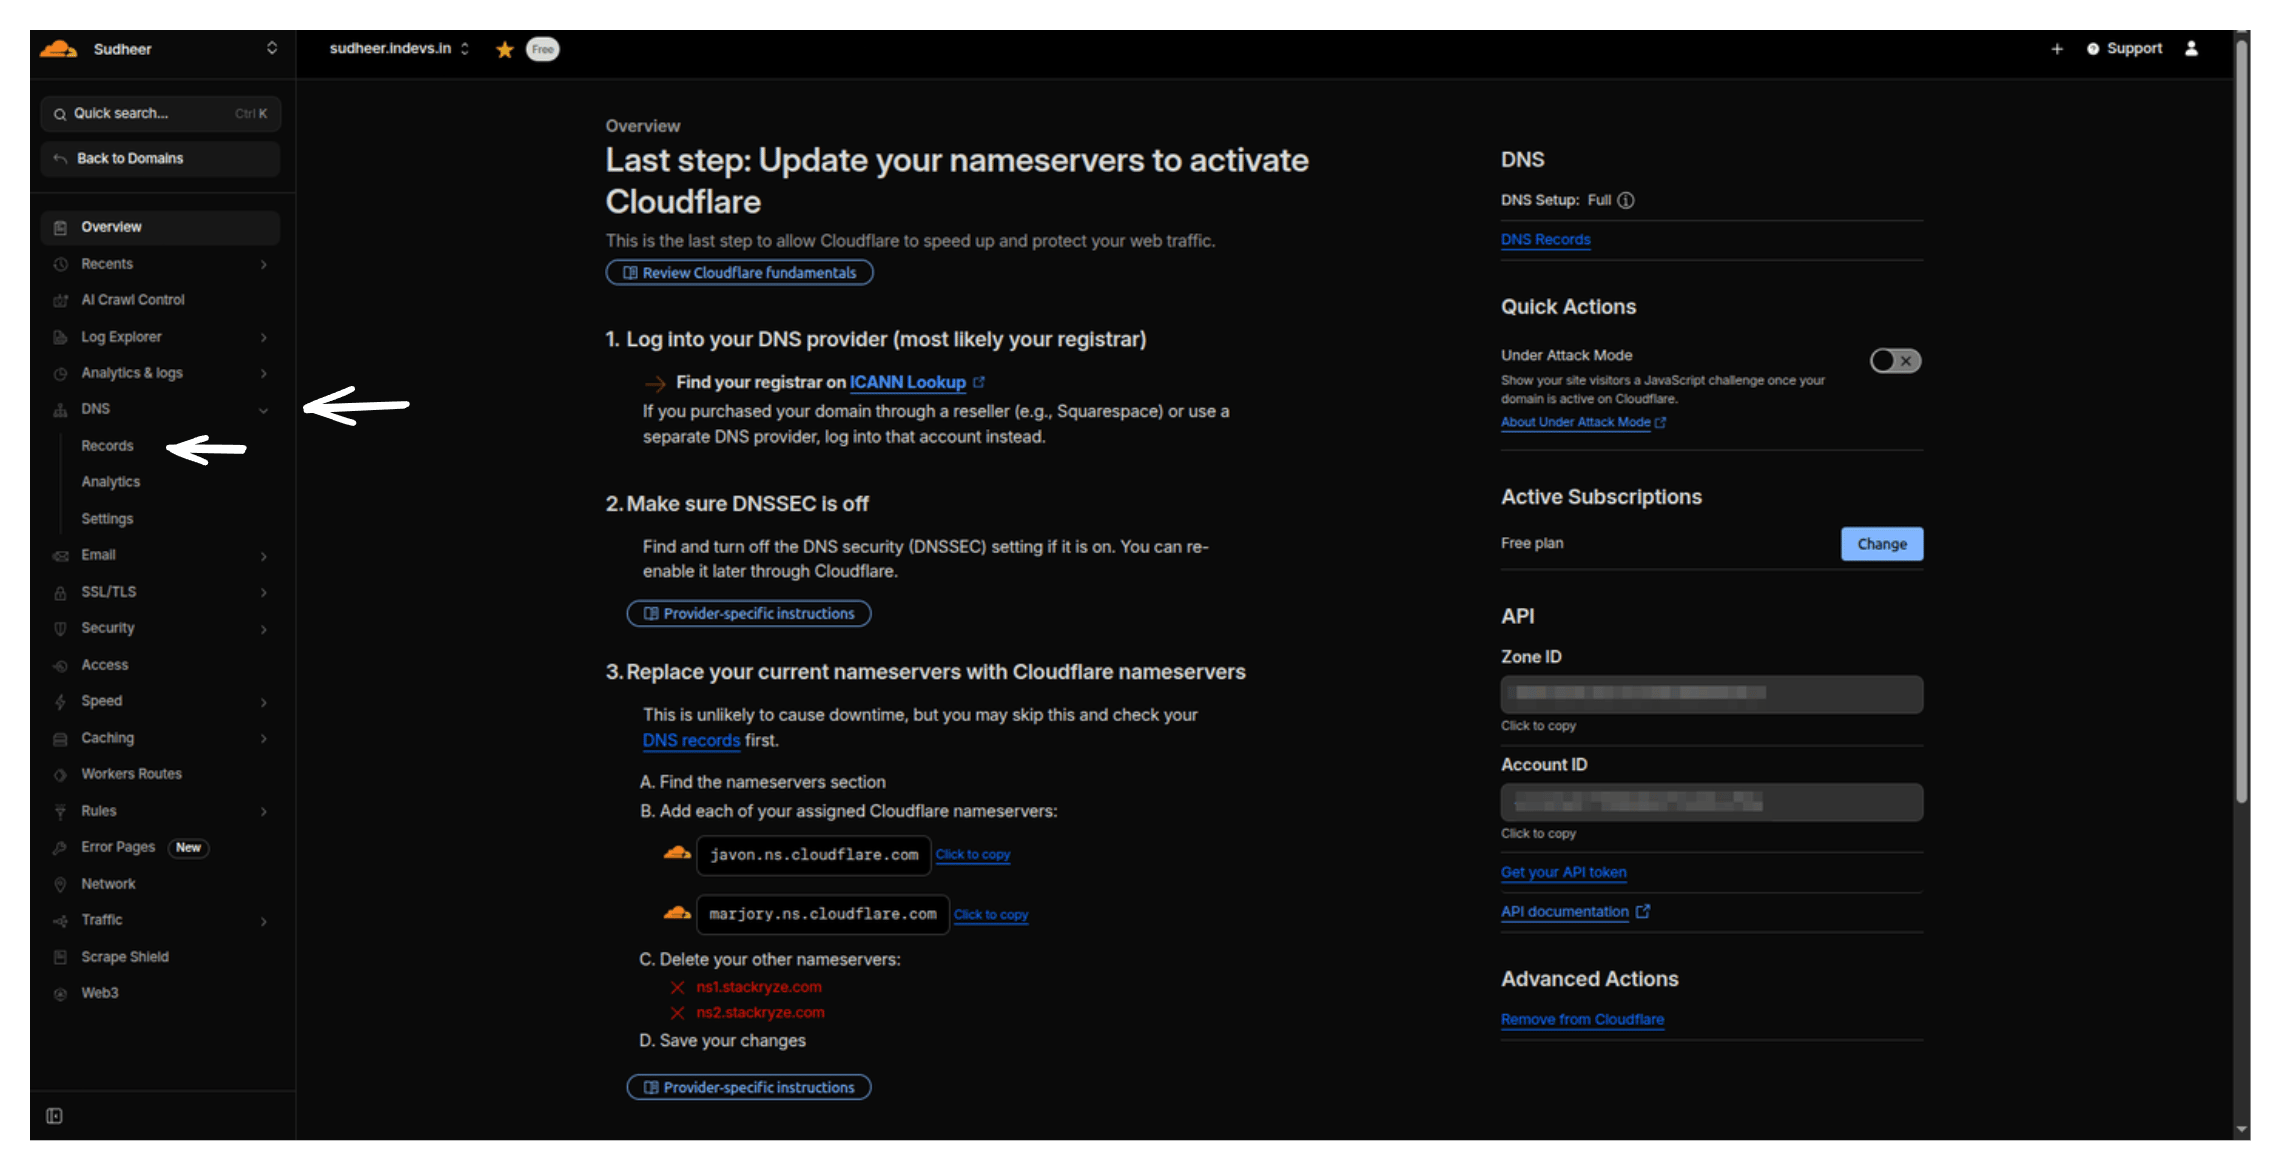Open the Overview menu item

point(160,227)
